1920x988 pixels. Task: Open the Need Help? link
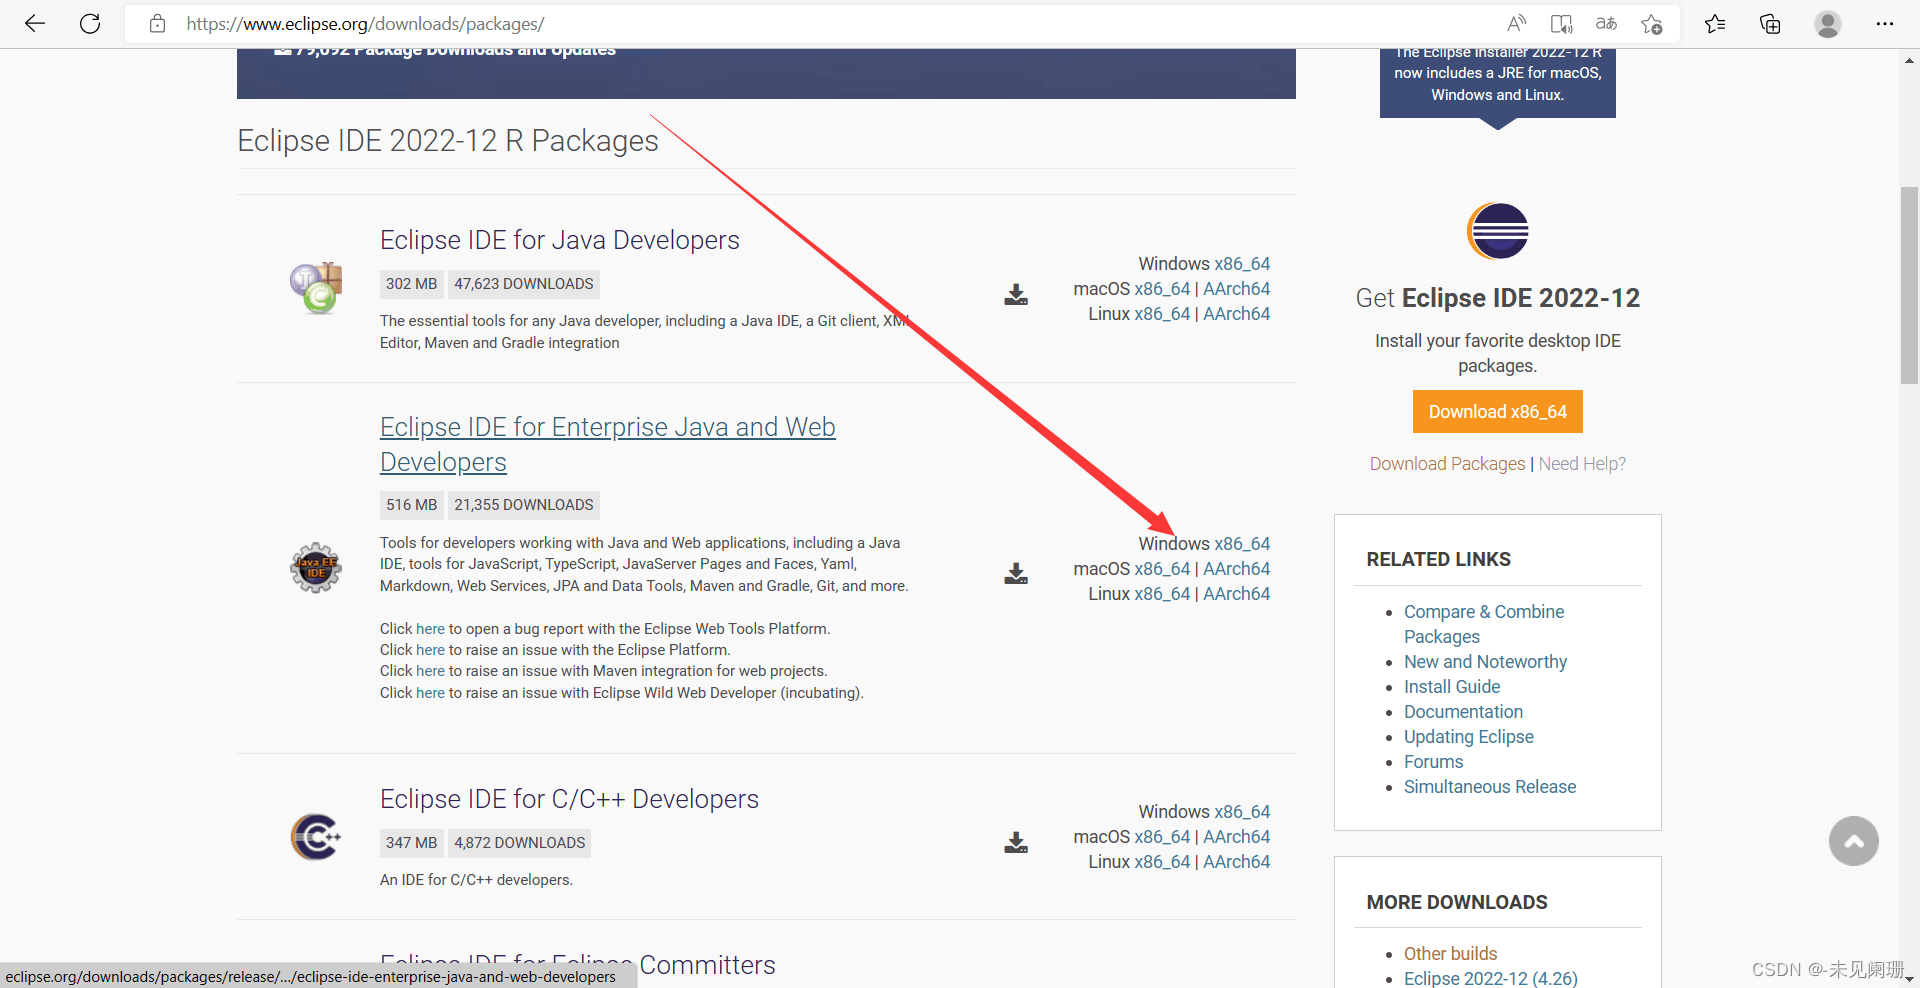pos(1582,464)
